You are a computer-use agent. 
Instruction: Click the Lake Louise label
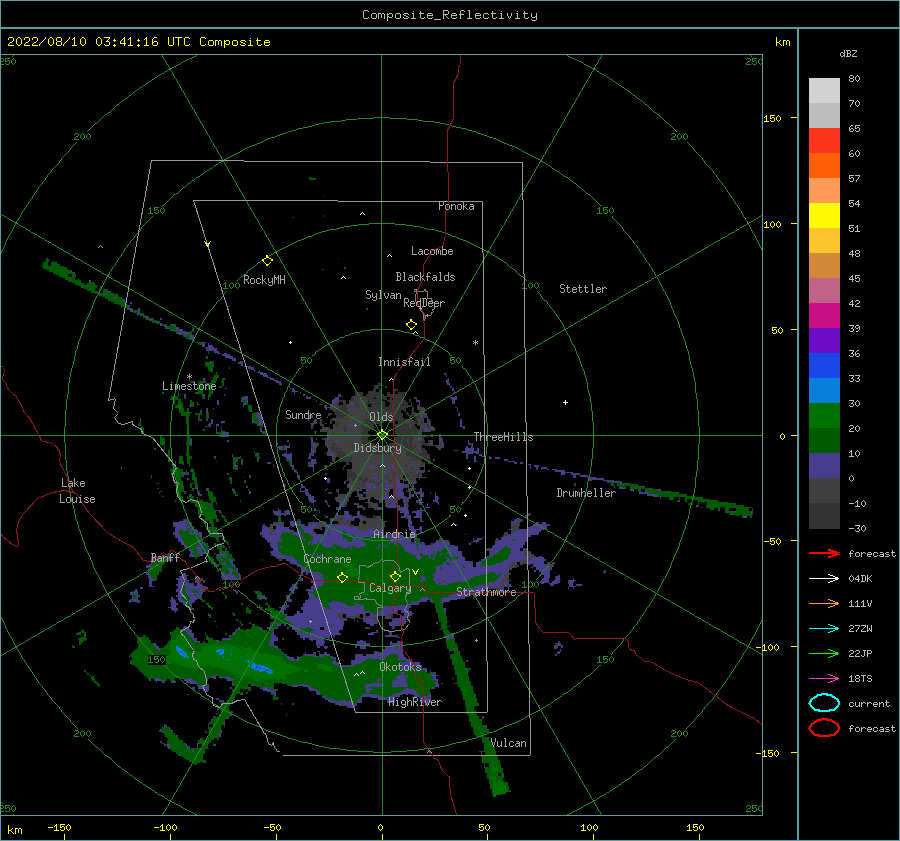77,491
